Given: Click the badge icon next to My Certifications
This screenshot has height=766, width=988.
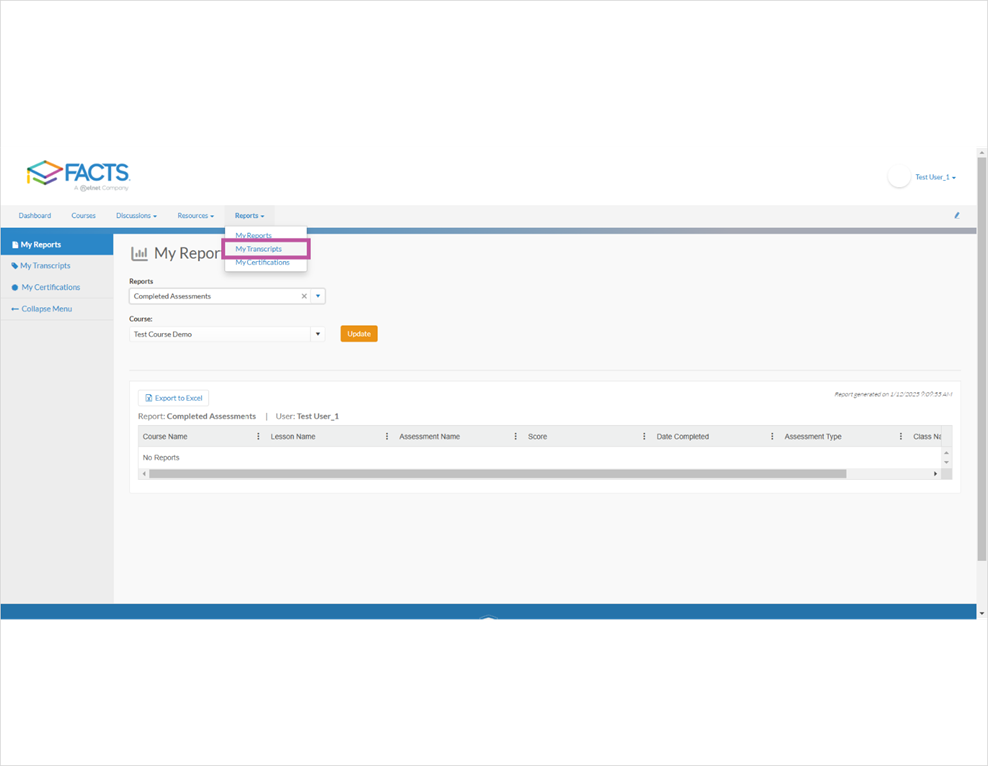Looking at the screenshot, I should 13,287.
